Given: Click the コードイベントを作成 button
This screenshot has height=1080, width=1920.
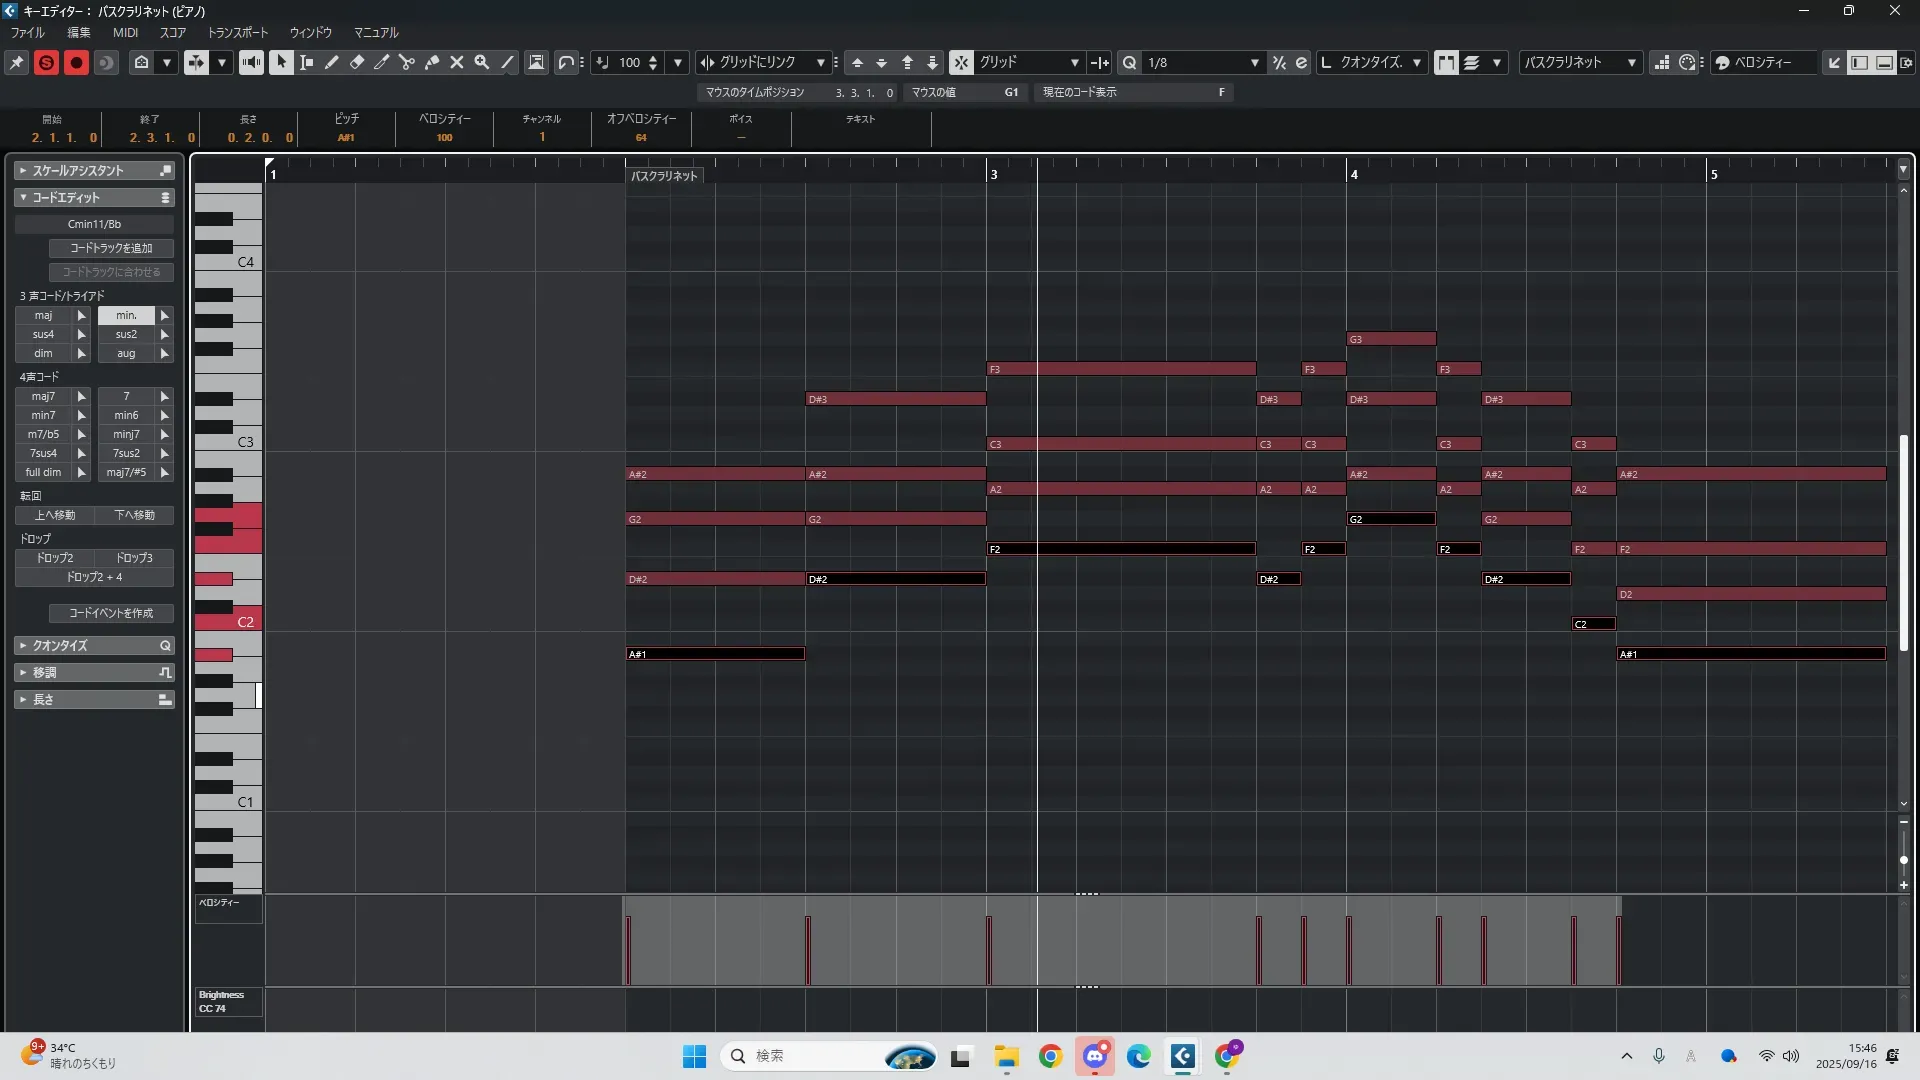Looking at the screenshot, I should coord(111,613).
